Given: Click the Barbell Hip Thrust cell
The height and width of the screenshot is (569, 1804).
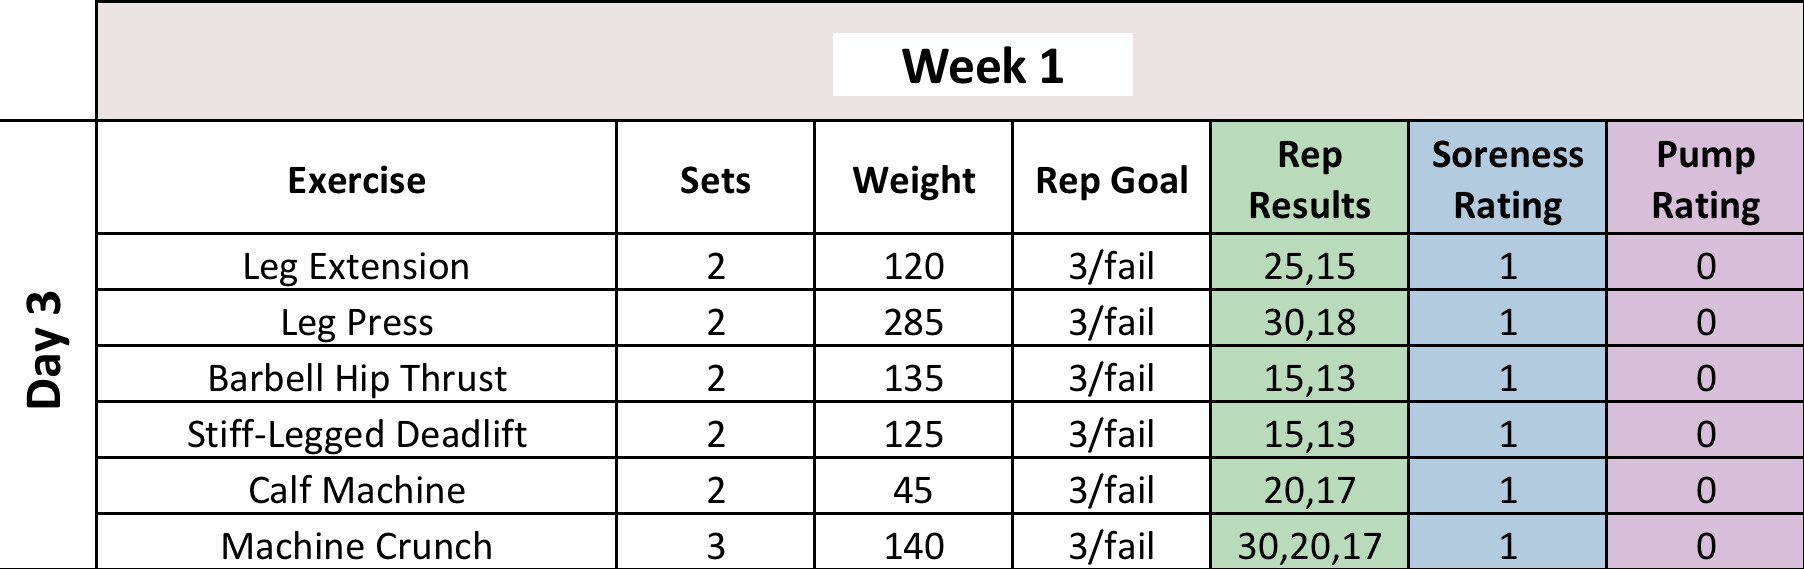Looking at the screenshot, I should [356, 378].
